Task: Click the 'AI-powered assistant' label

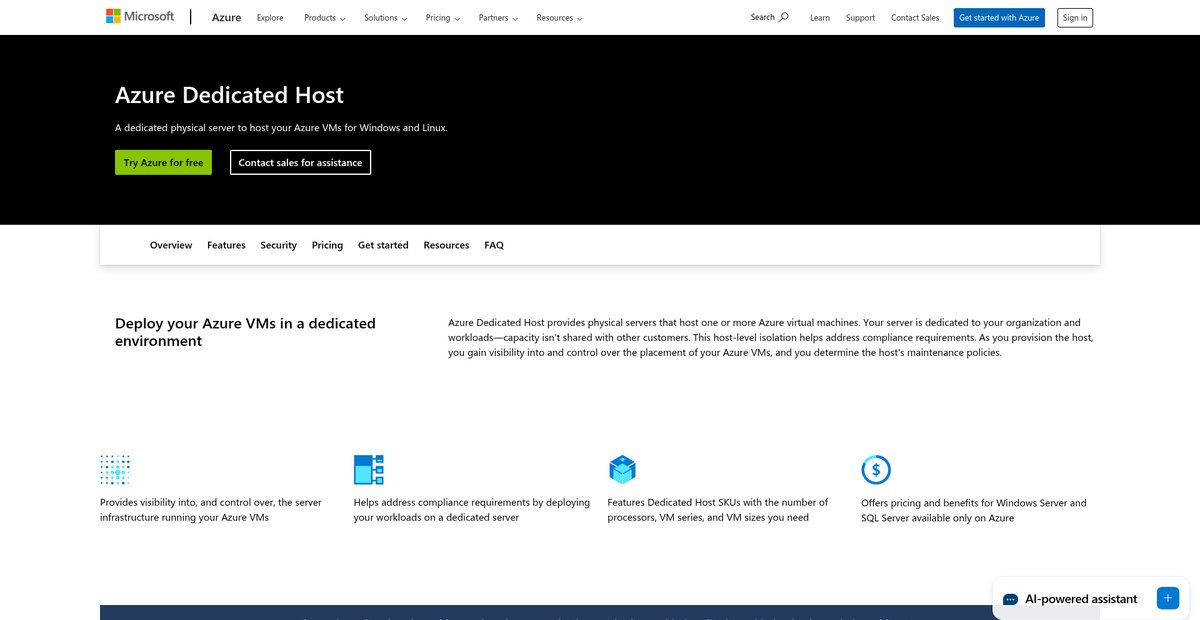Action: (x=1081, y=599)
